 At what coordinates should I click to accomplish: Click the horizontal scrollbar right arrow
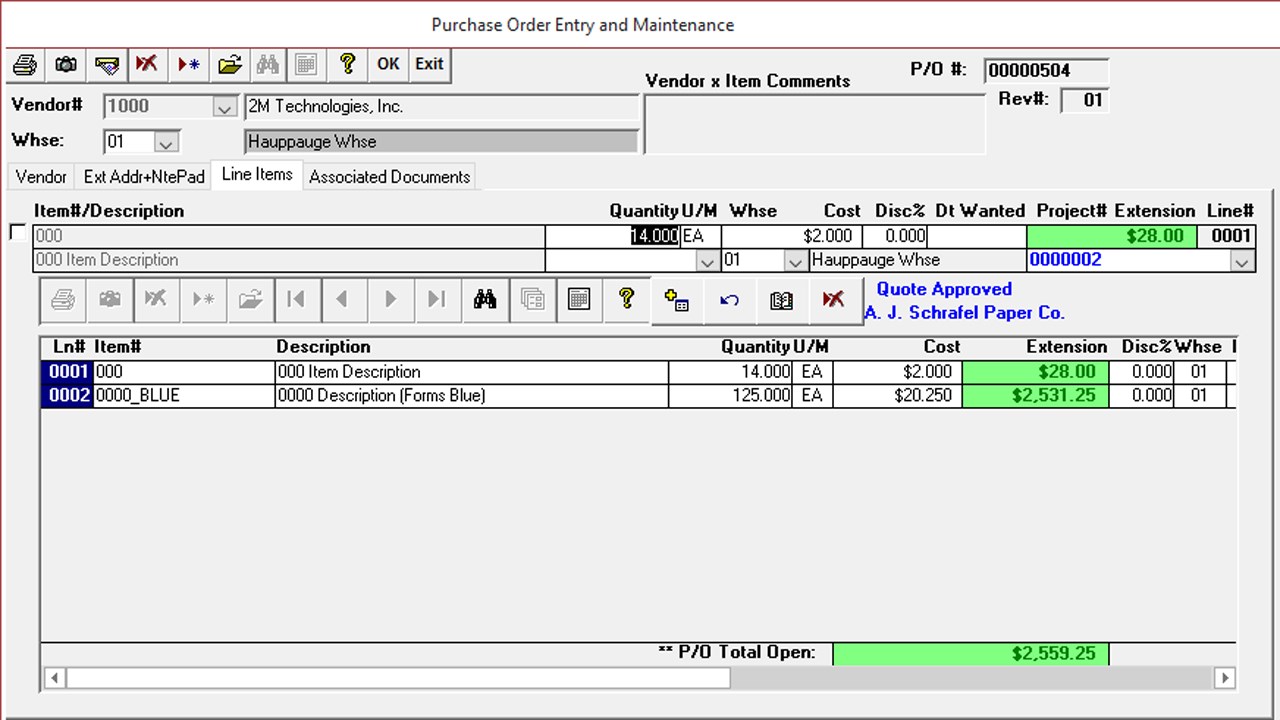tap(1225, 678)
